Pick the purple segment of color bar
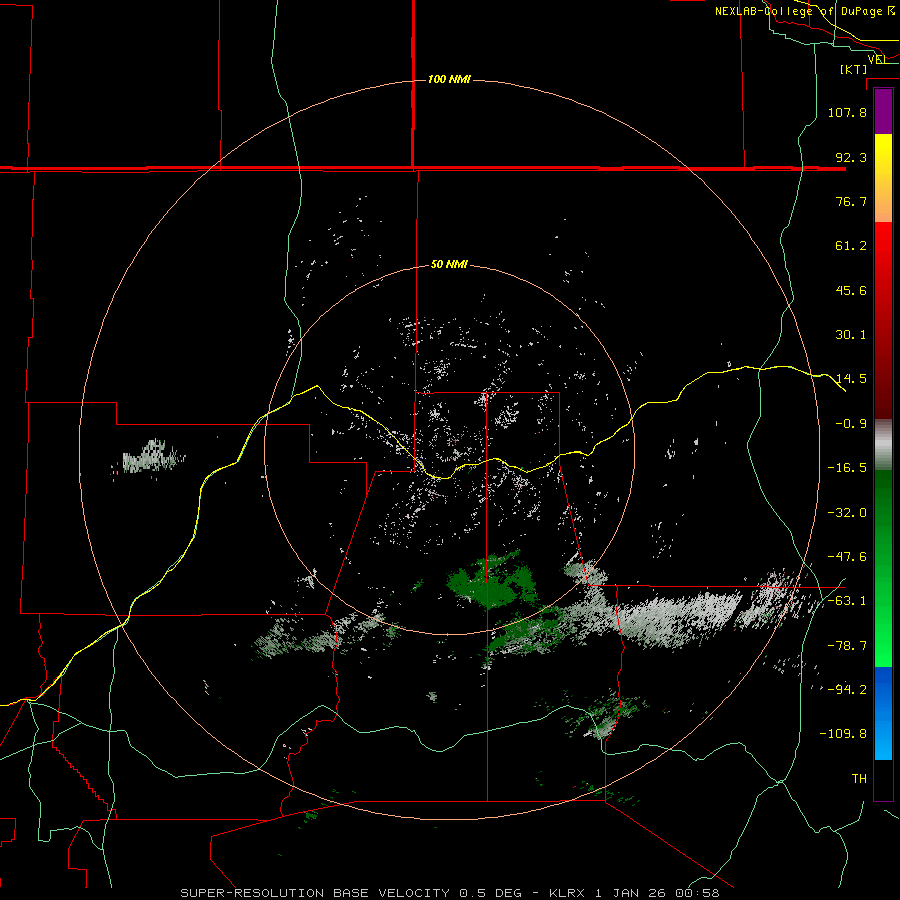 [883, 111]
